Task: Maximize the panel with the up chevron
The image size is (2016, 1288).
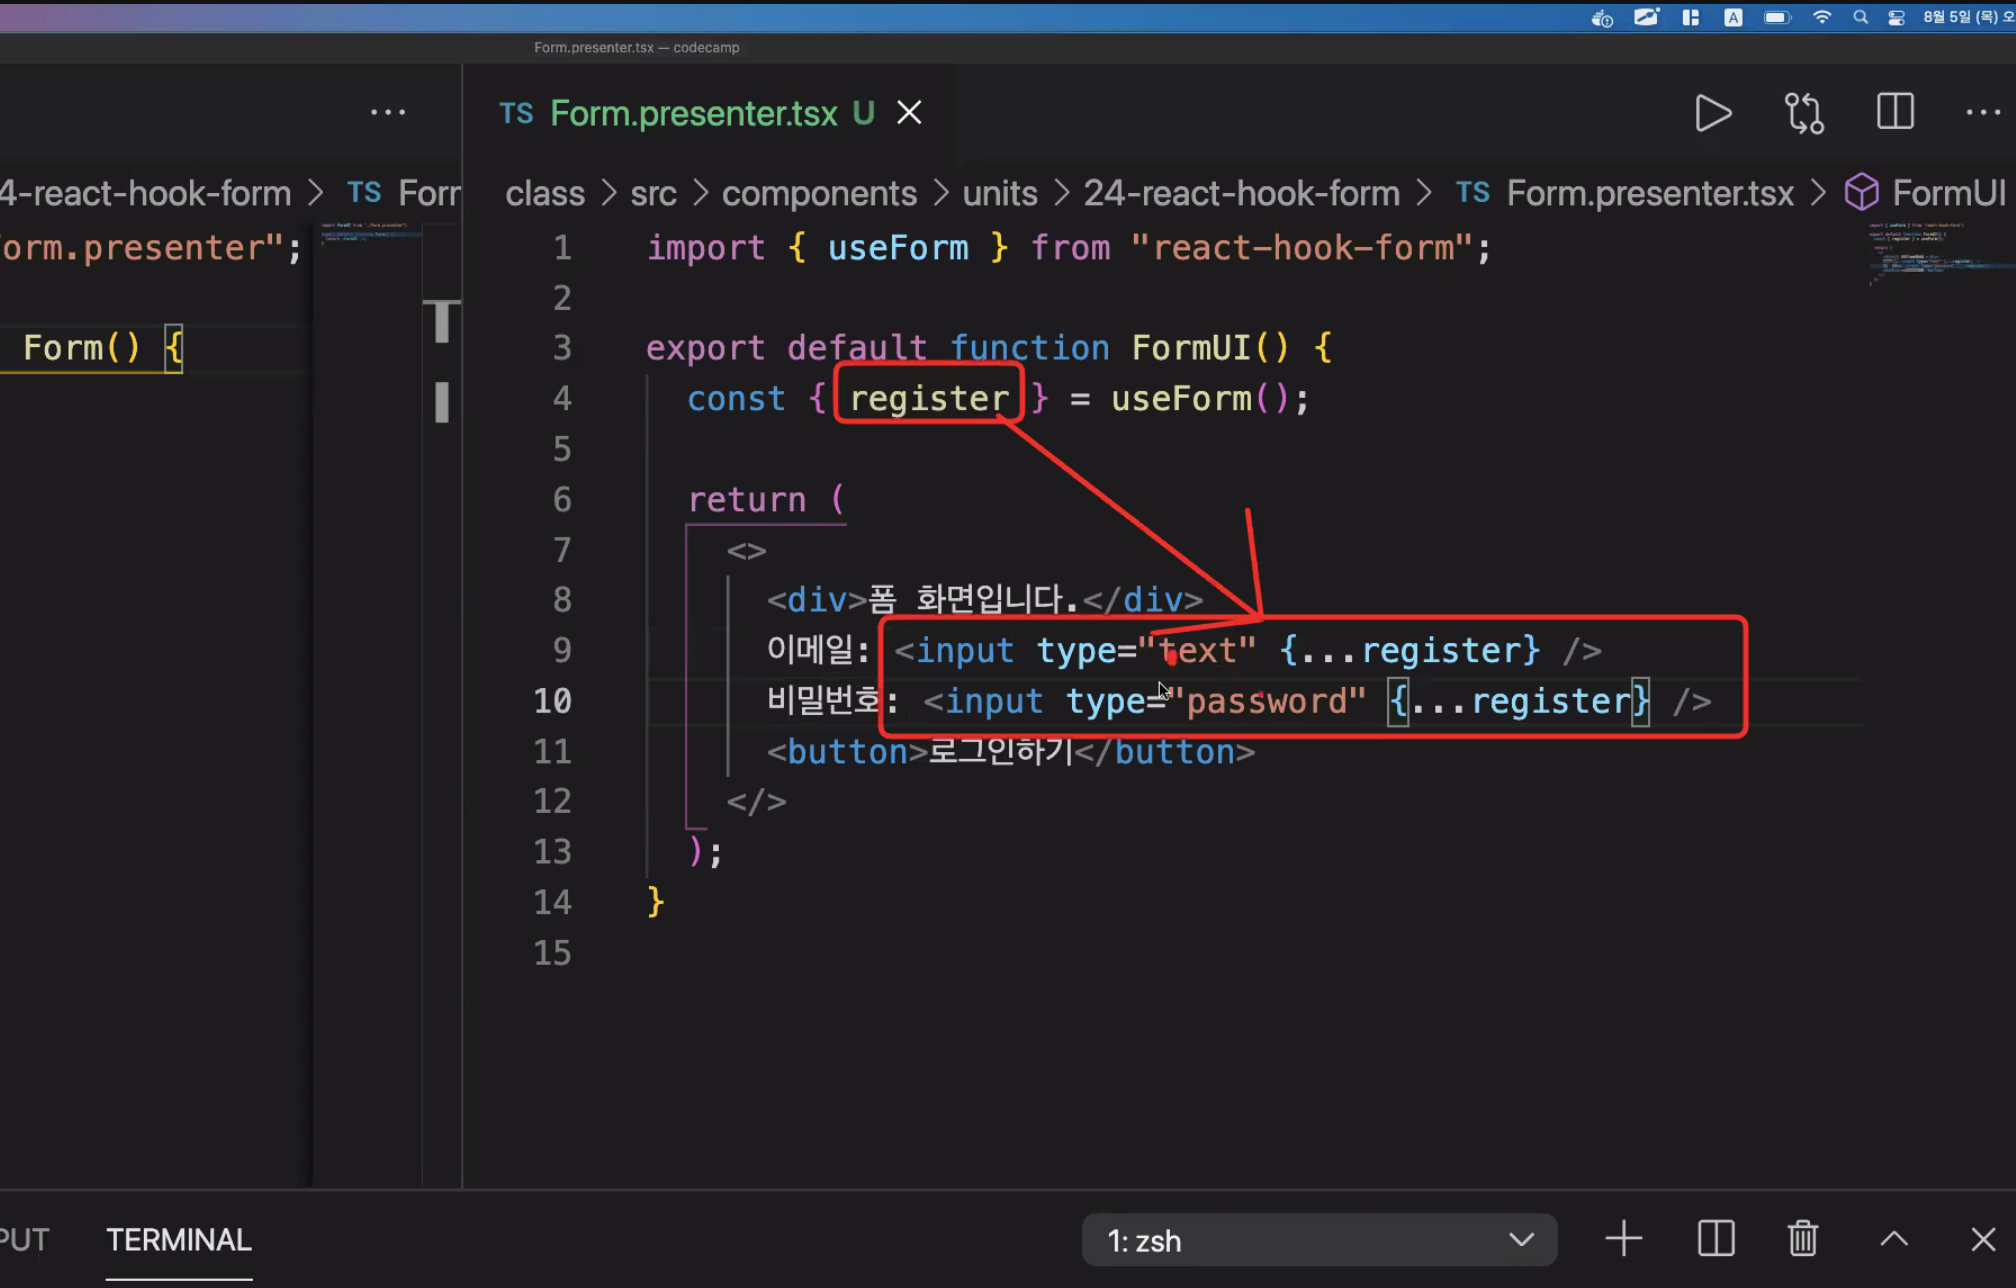Action: [x=1893, y=1239]
